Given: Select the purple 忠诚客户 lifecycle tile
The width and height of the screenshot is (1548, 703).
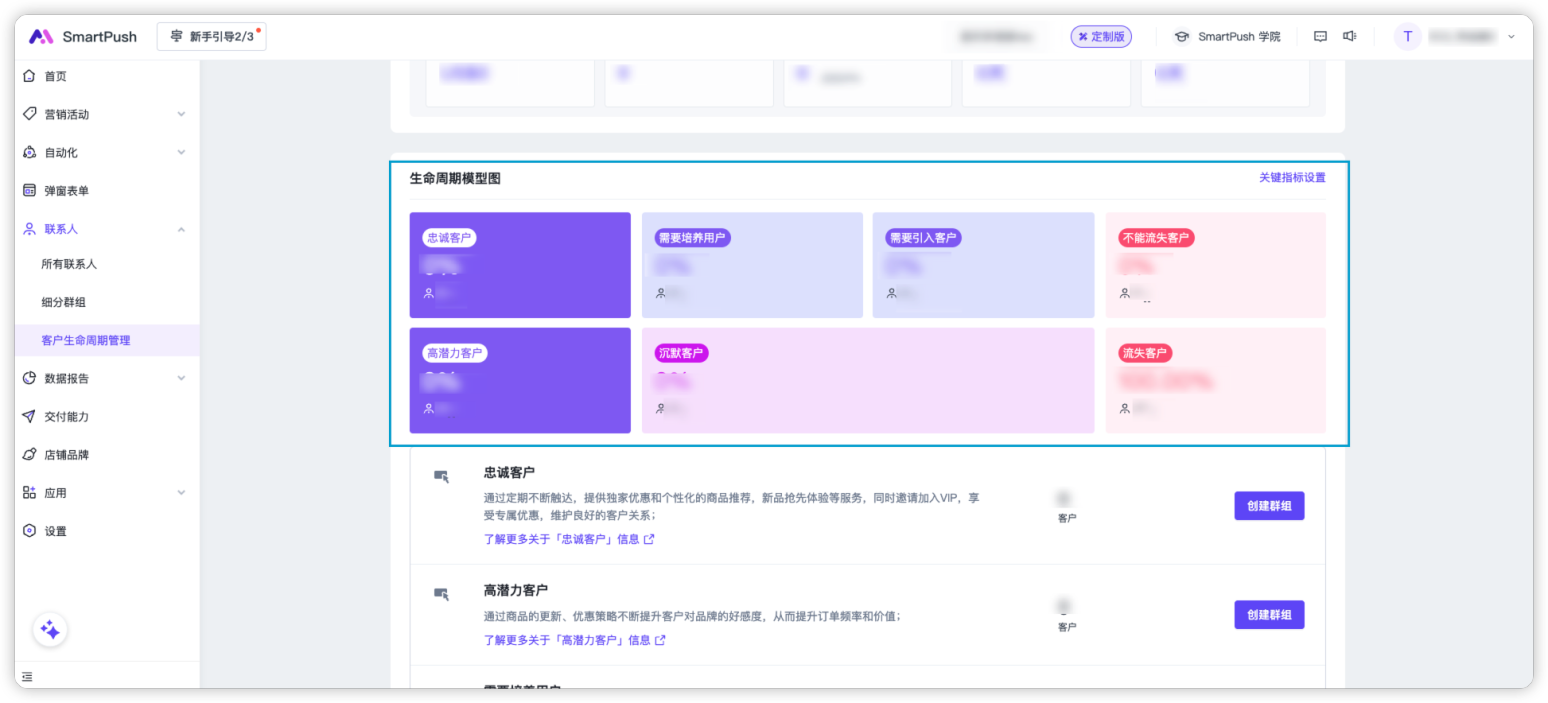Looking at the screenshot, I should point(520,265).
